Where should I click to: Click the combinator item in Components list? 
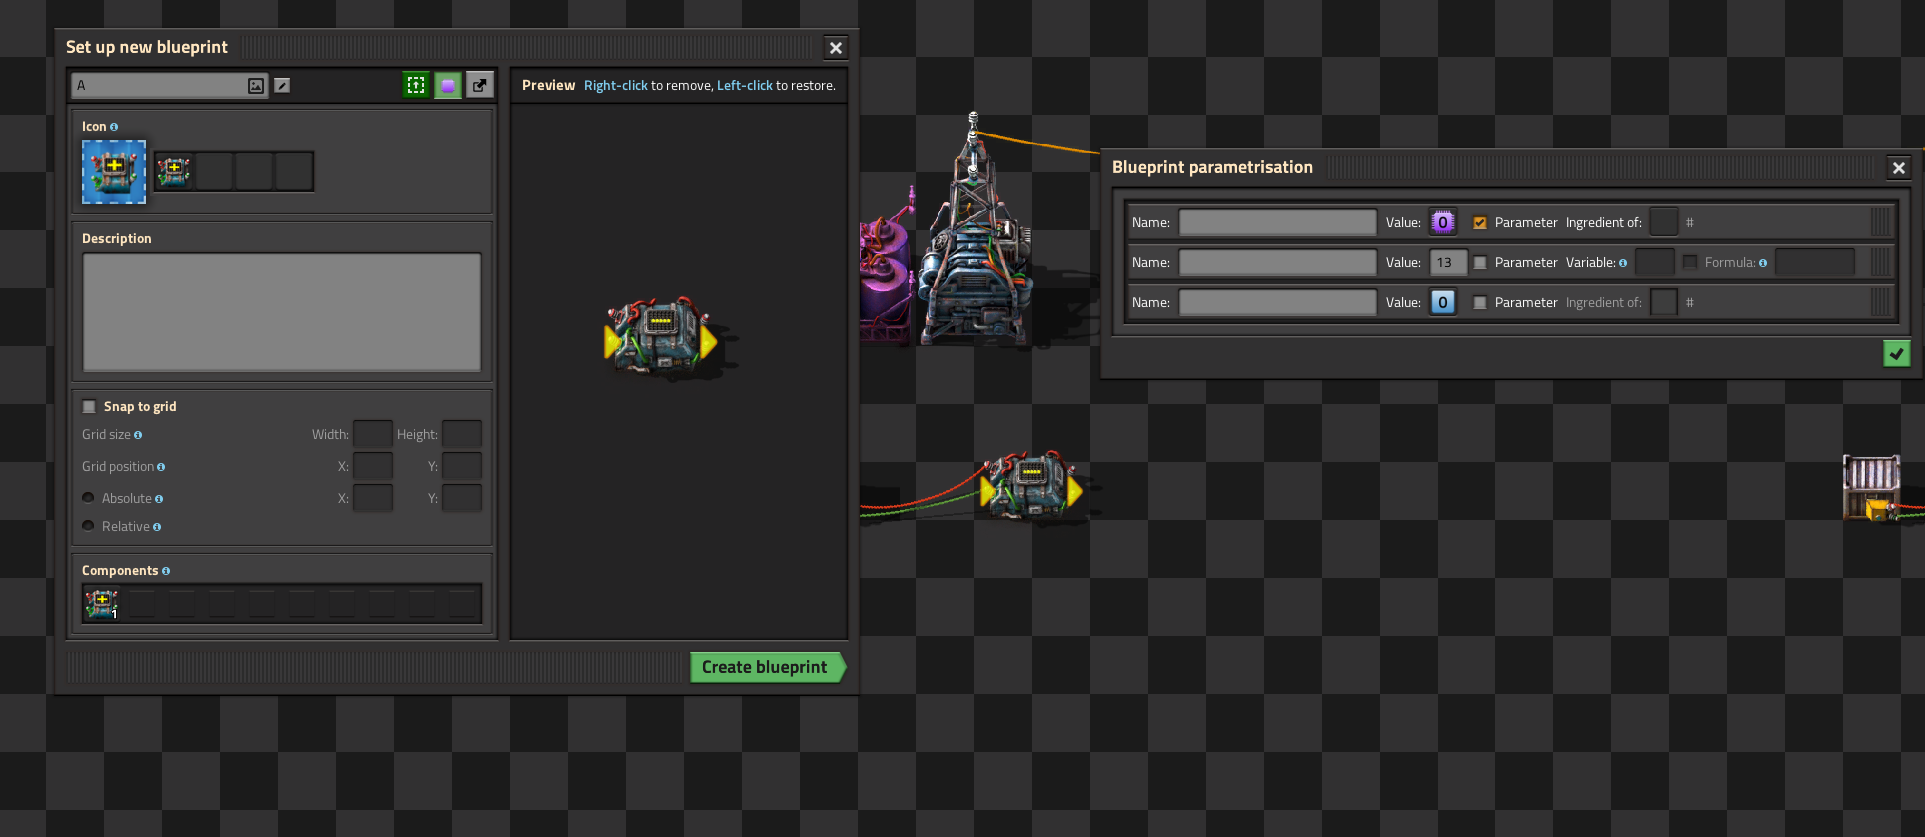(102, 603)
